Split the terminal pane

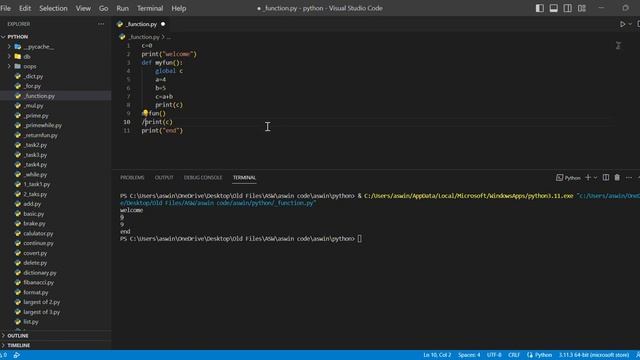[x=606, y=178]
